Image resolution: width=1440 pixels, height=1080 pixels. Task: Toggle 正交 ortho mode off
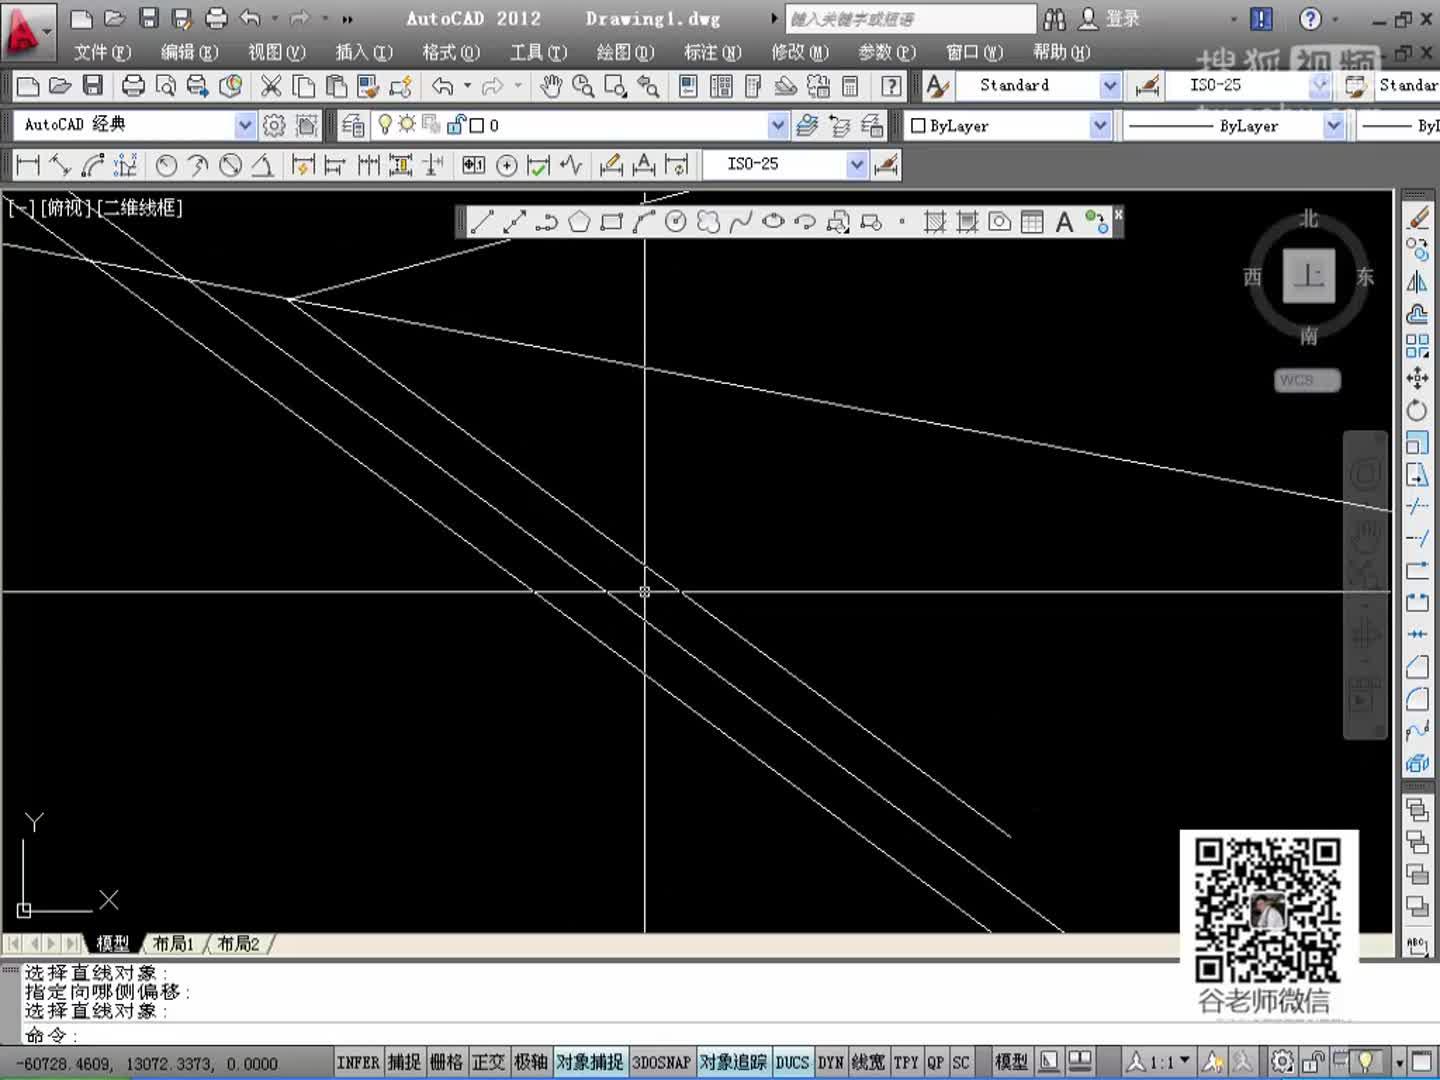tap(489, 1062)
